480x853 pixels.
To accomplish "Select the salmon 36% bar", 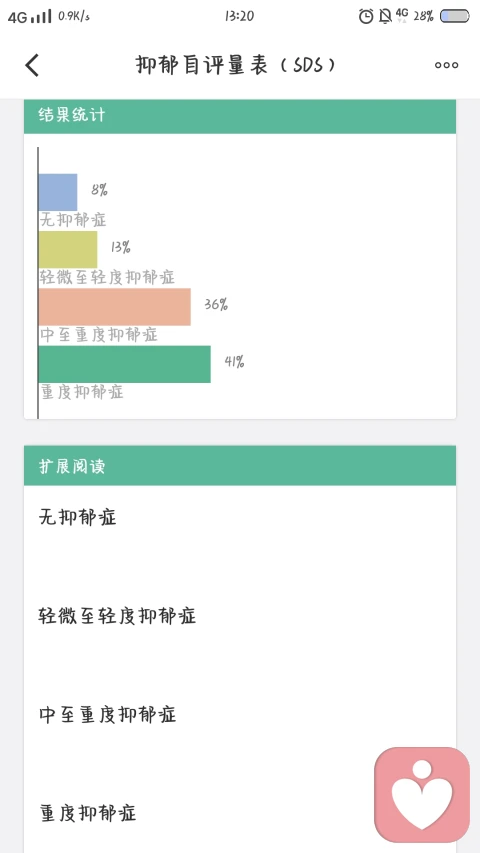I will coord(115,307).
